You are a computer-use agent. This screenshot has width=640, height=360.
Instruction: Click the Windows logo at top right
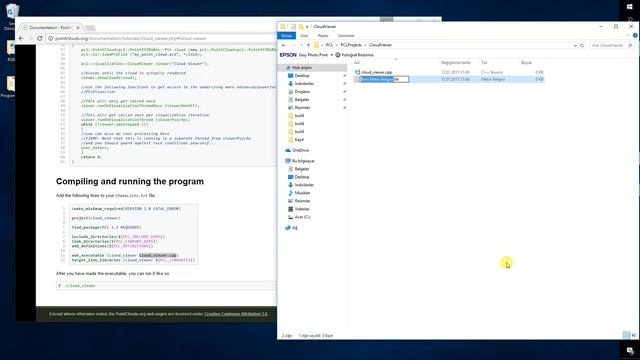[629, 7]
